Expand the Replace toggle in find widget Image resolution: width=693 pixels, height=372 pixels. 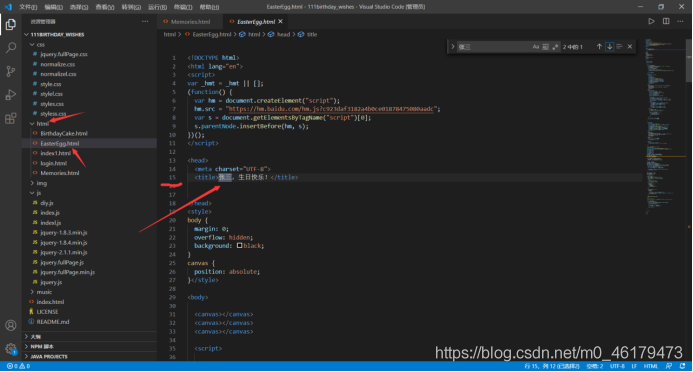[452, 46]
